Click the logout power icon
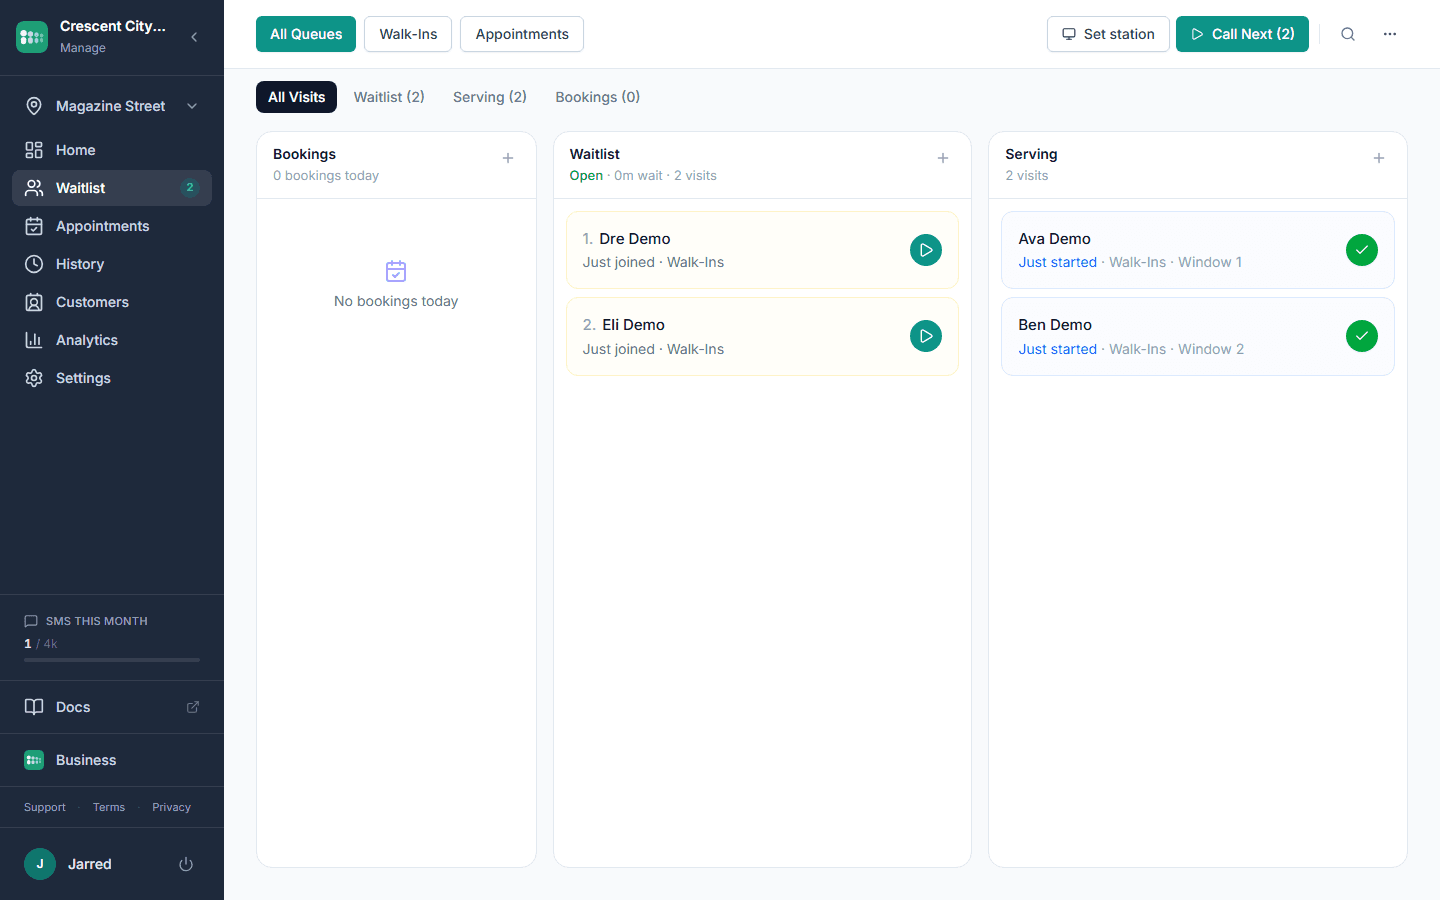The image size is (1440, 900). 186,864
